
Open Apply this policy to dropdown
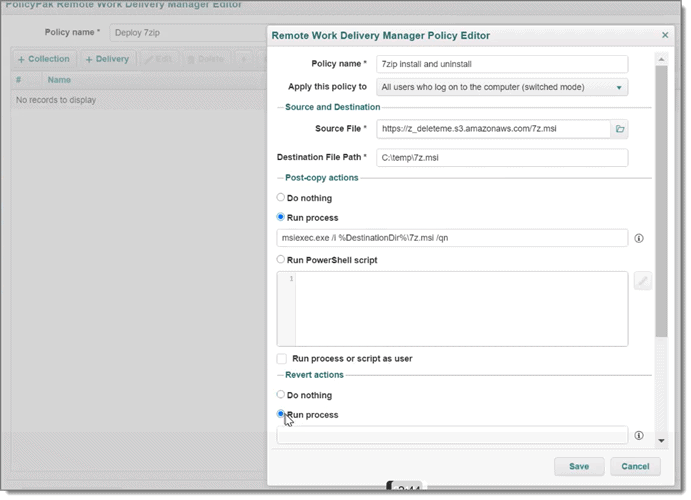click(502, 87)
